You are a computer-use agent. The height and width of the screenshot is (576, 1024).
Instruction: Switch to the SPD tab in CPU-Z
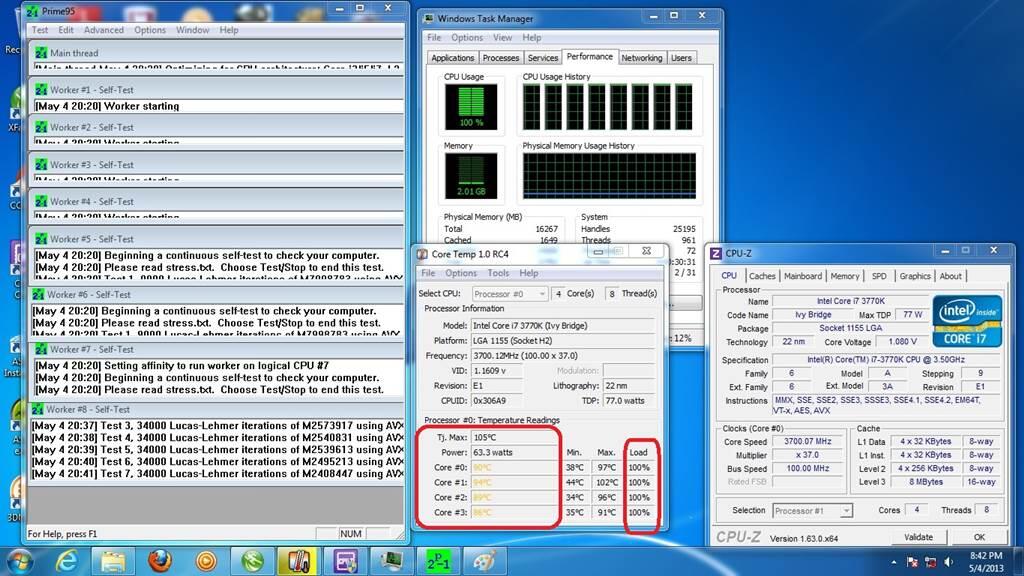[x=879, y=276]
